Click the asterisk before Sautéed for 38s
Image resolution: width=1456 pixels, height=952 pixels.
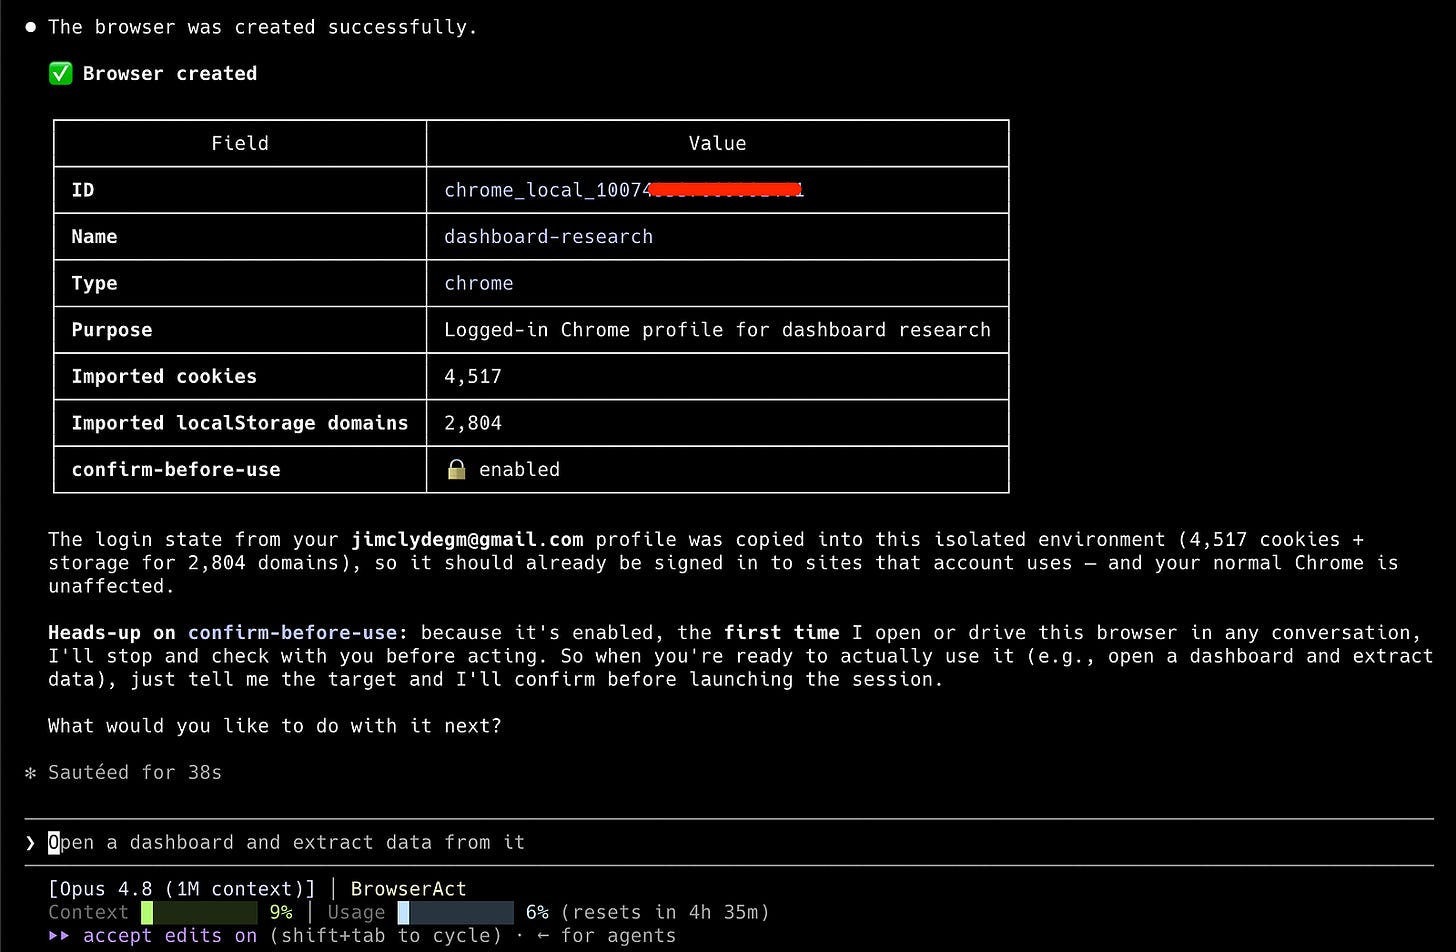coord(31,773)
